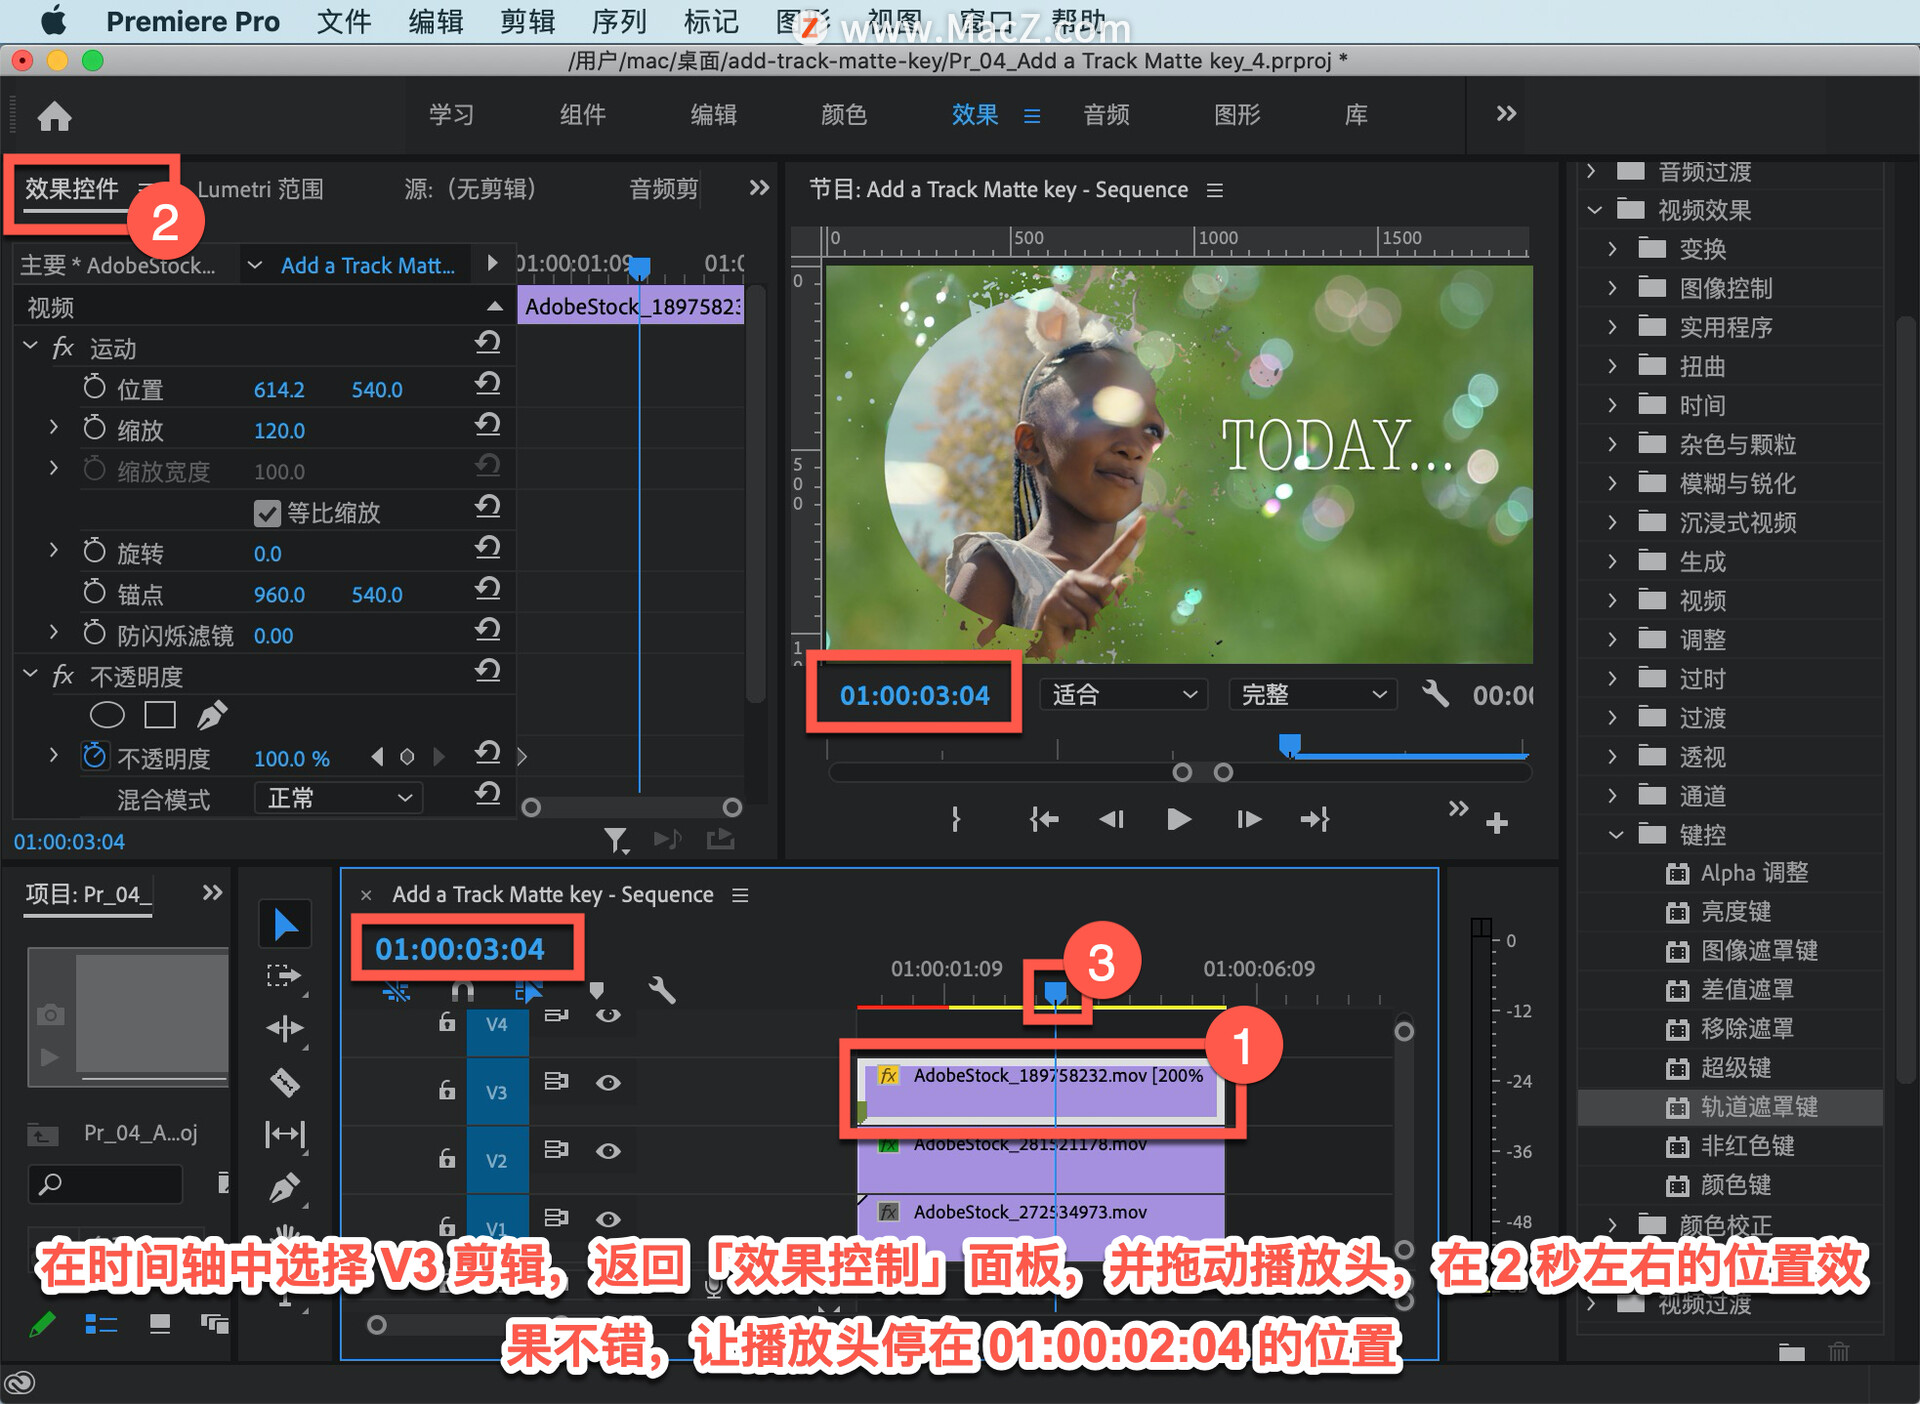Switch project panel to icon view
1920x1404 pixels.
tap(159, 1324)
